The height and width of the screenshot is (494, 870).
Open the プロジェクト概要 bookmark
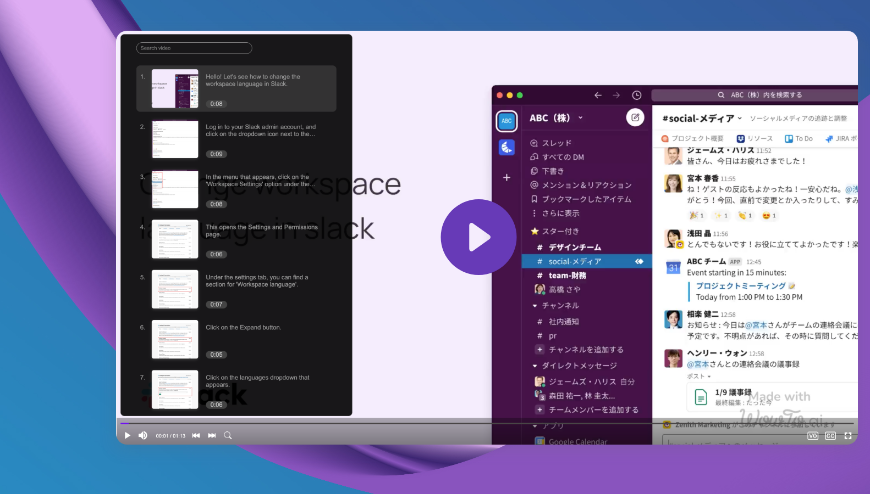click(692, 138)
